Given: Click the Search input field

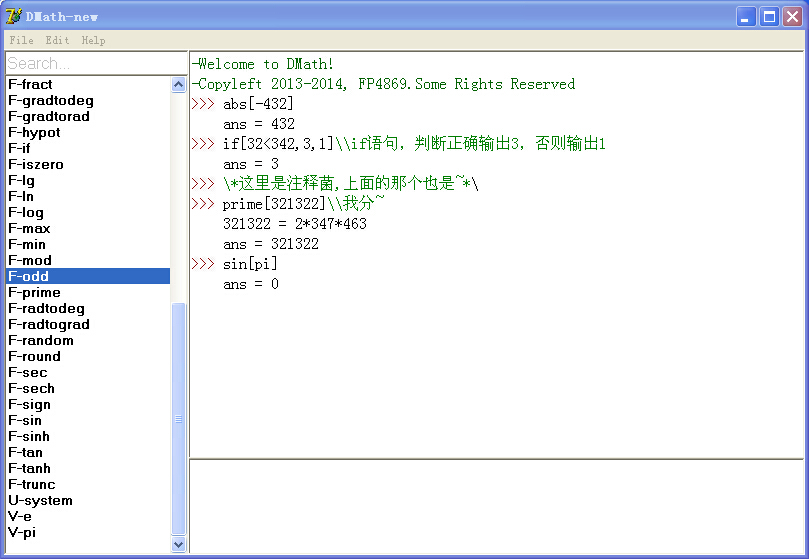Looking at the screenshot, I should 96,63.
